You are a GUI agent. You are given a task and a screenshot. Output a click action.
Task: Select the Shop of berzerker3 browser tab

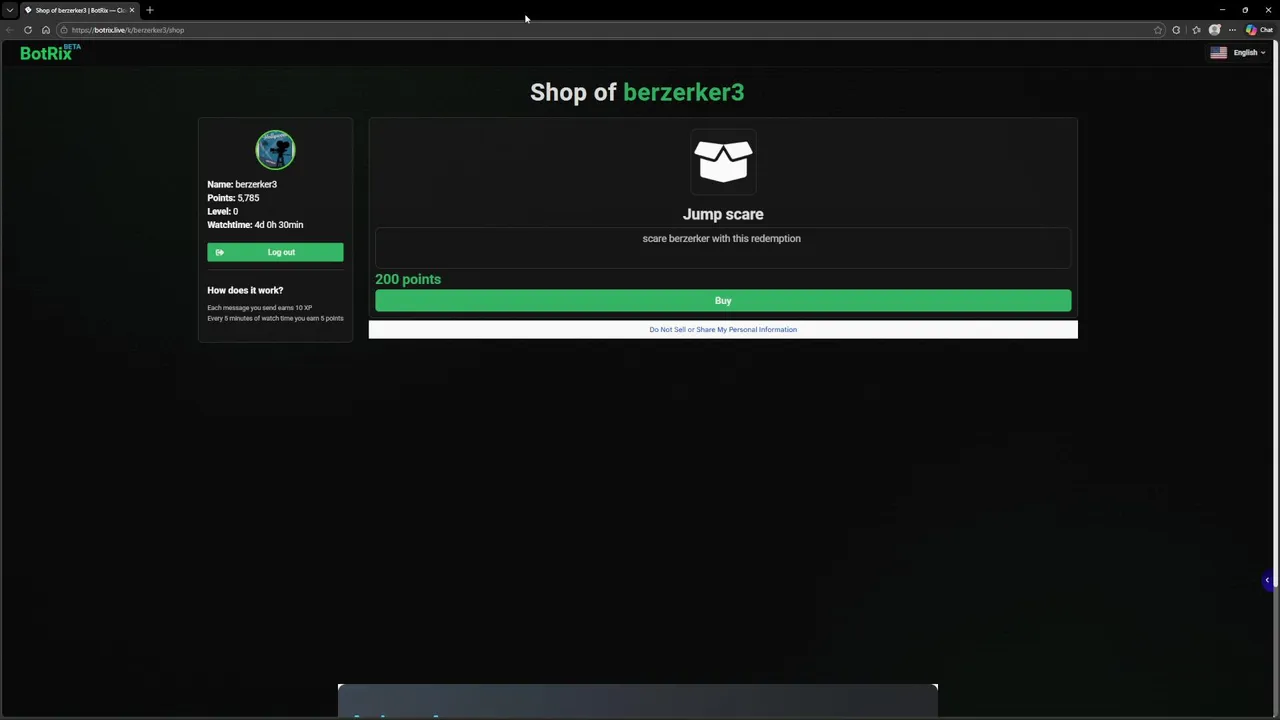tap(80, 10)
